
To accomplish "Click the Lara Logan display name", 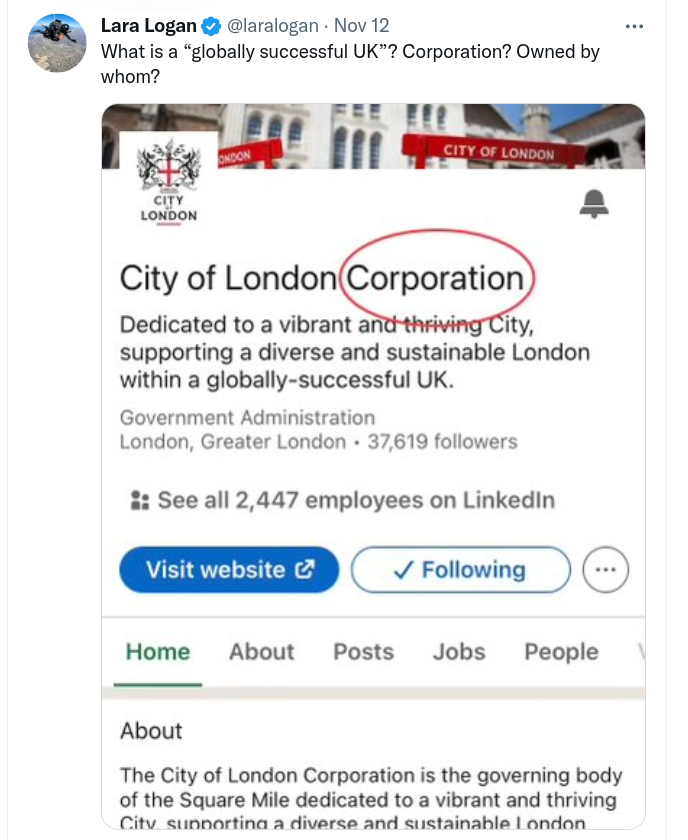I will pyautogui.click(x=149, y=26).
